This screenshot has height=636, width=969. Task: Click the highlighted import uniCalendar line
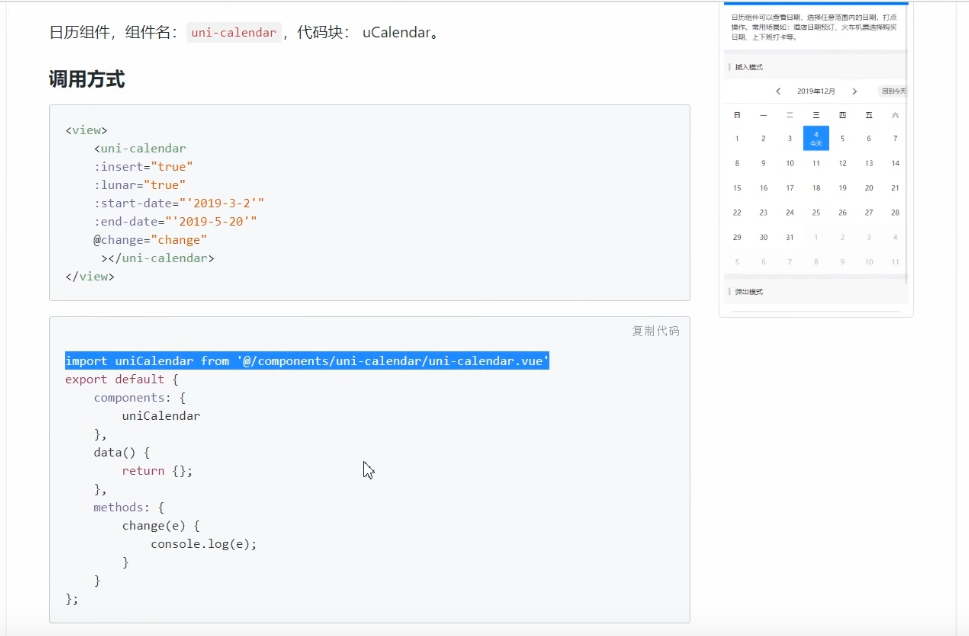coord(307,361)
